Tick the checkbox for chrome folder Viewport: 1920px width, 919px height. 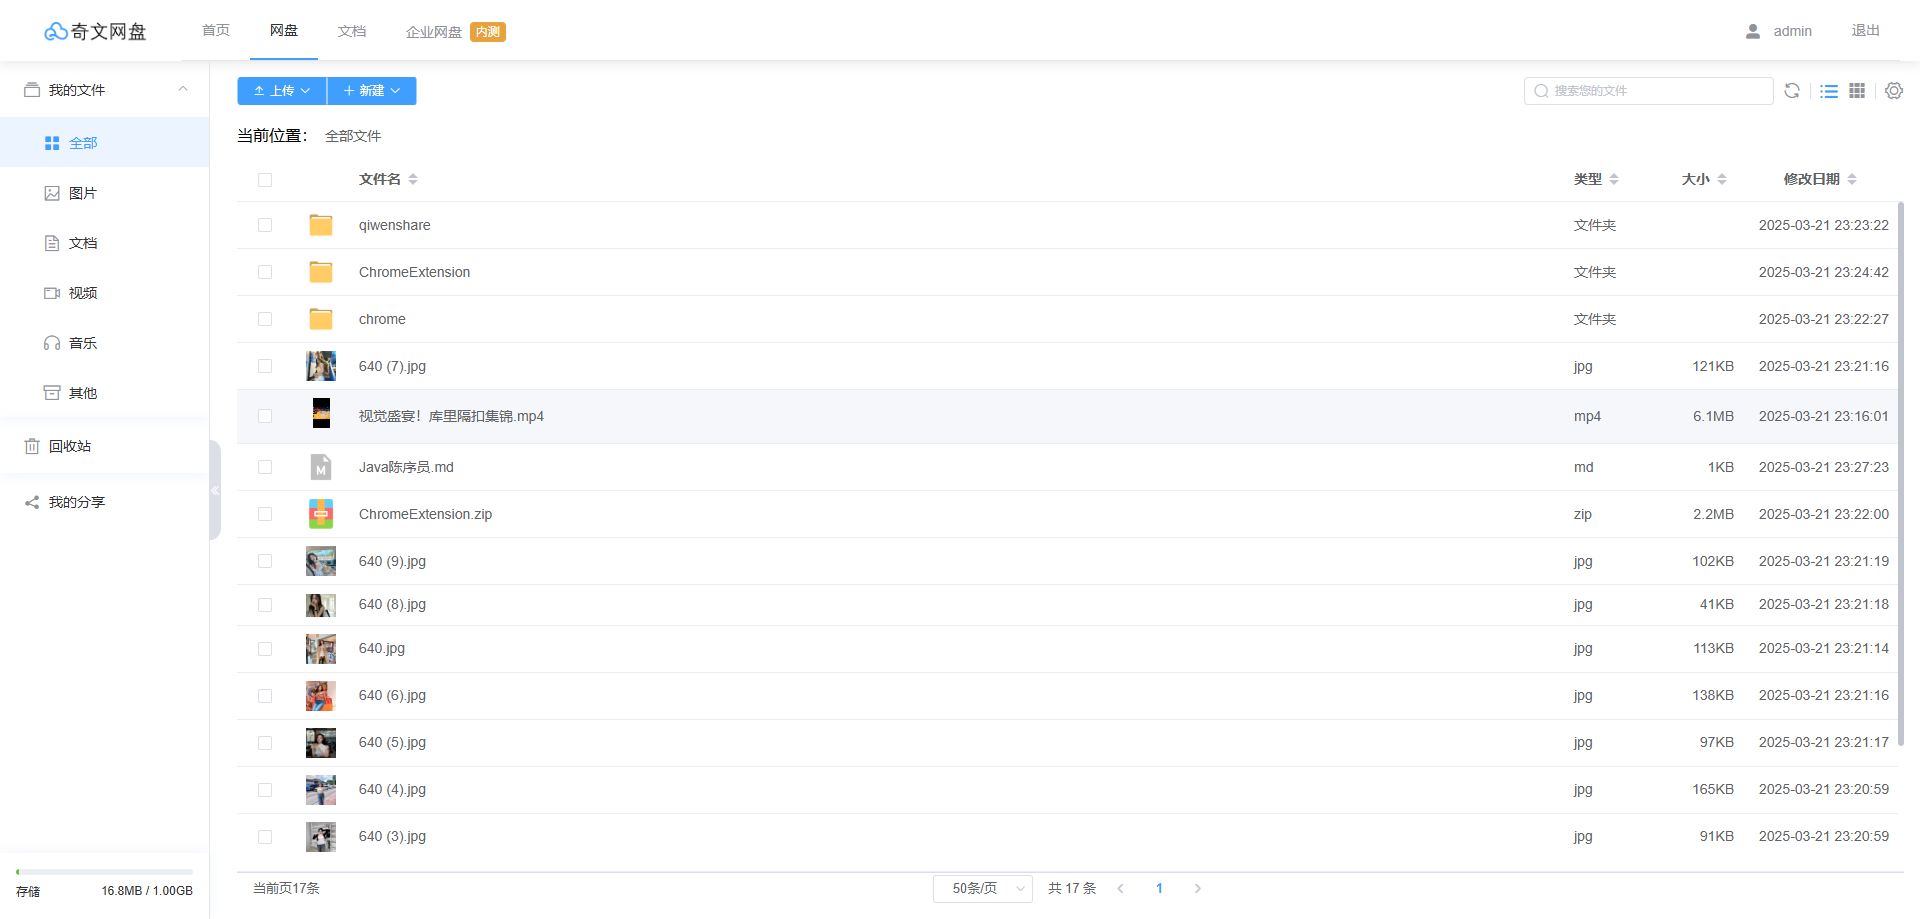click(x=265, y=319)
